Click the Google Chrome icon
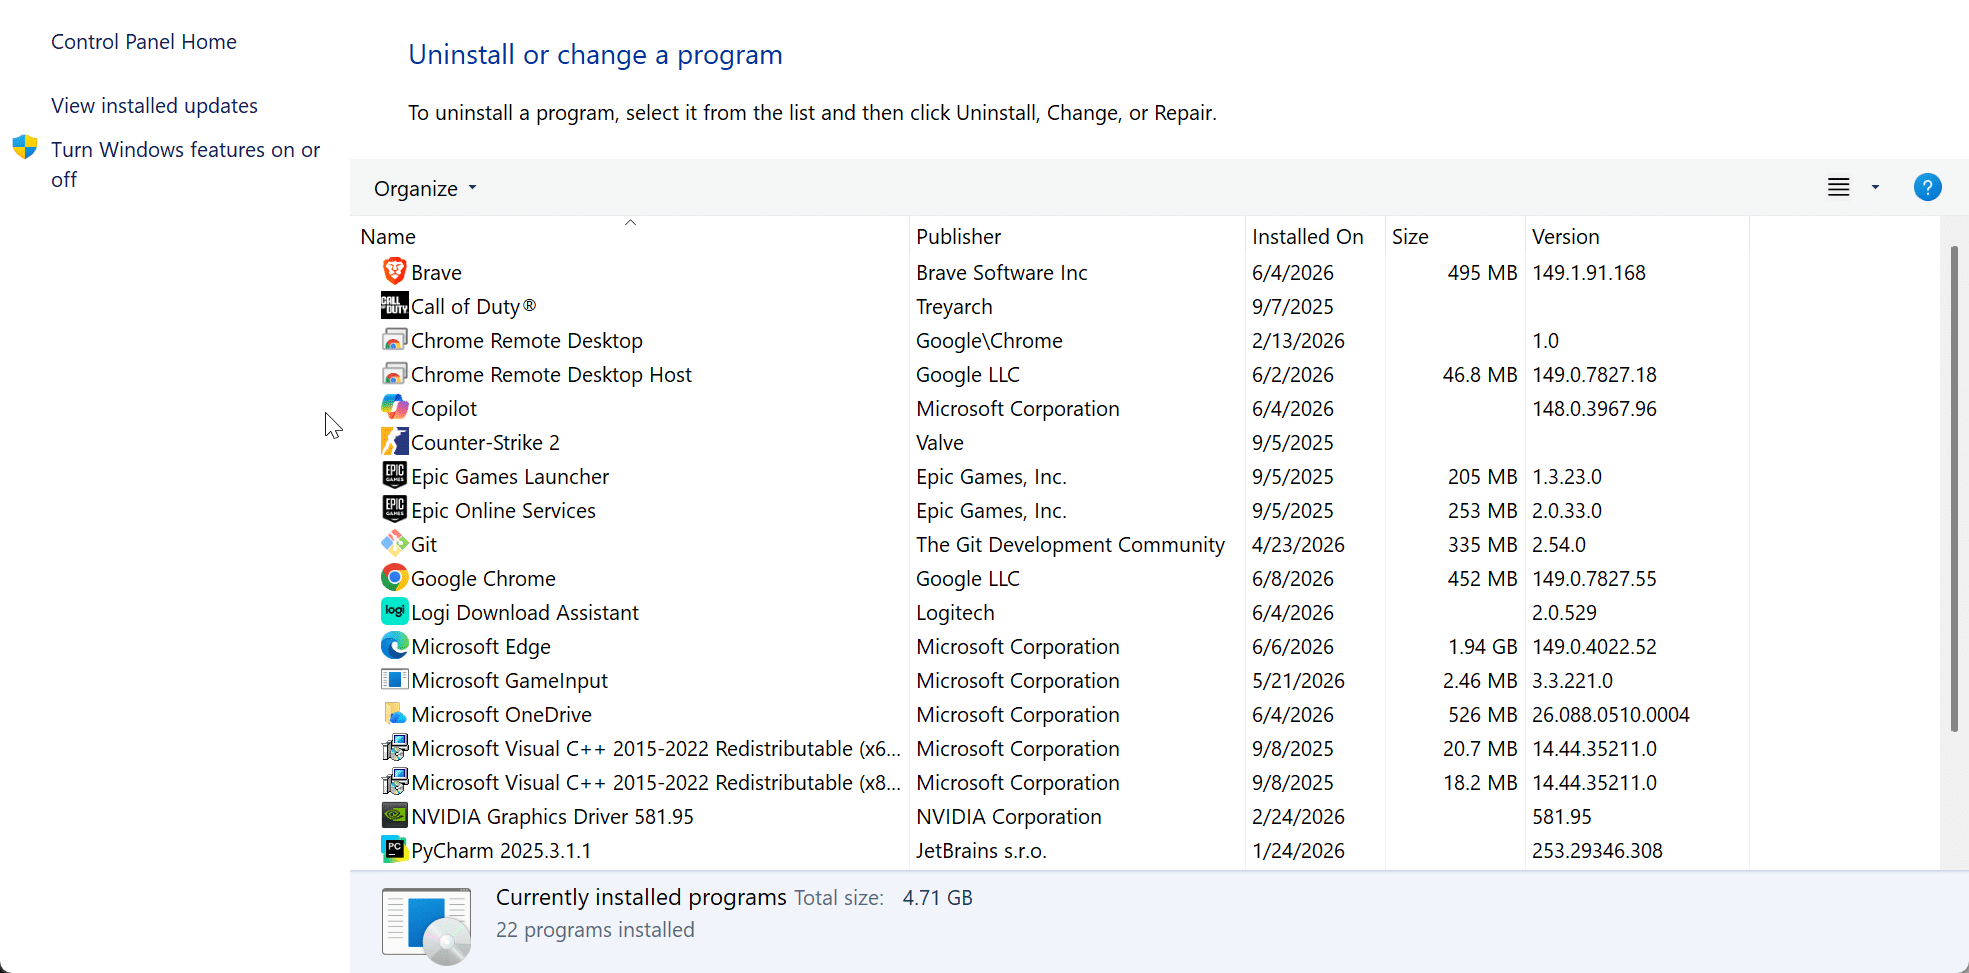Image resolution: width=1969 pixels, height=973 pixels. click(x=395, y=577)
